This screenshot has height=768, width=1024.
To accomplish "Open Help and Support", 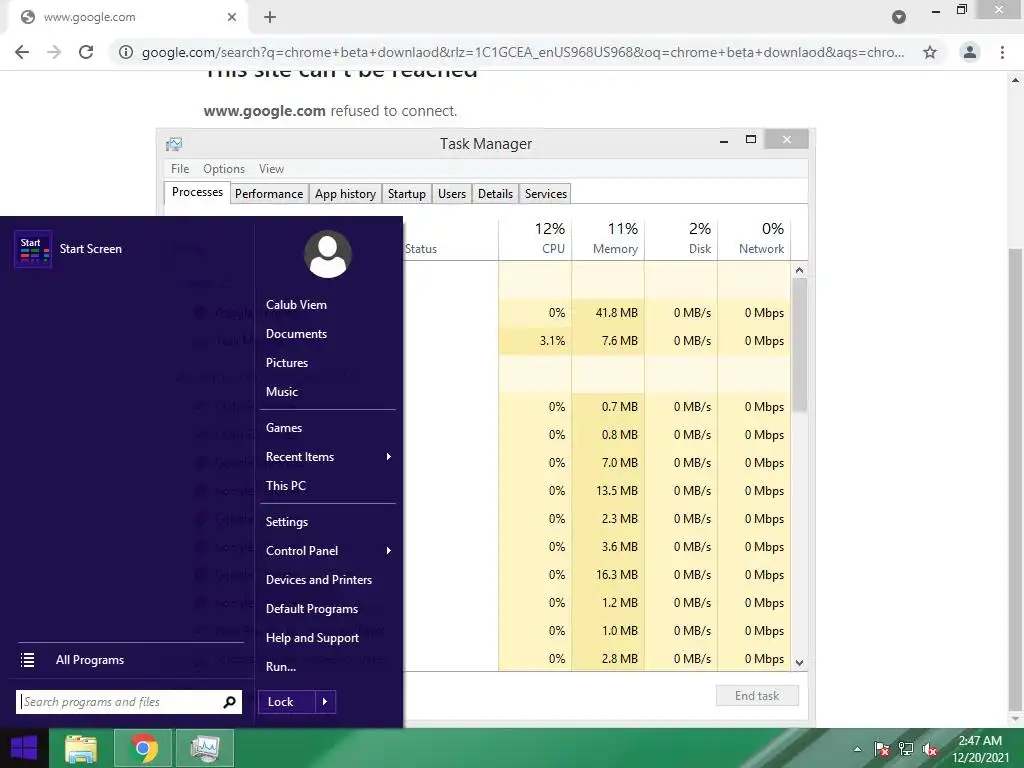I will tap(312, 638).
